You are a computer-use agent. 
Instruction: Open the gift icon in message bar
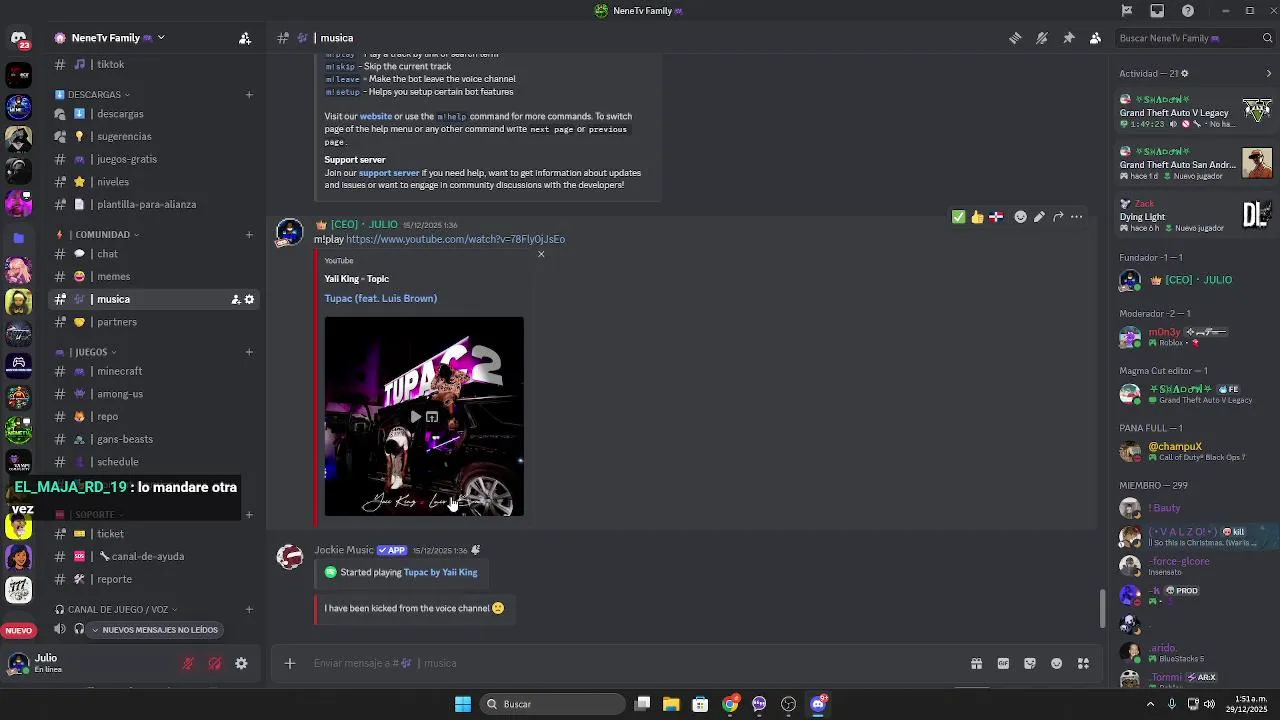[976, 663]
